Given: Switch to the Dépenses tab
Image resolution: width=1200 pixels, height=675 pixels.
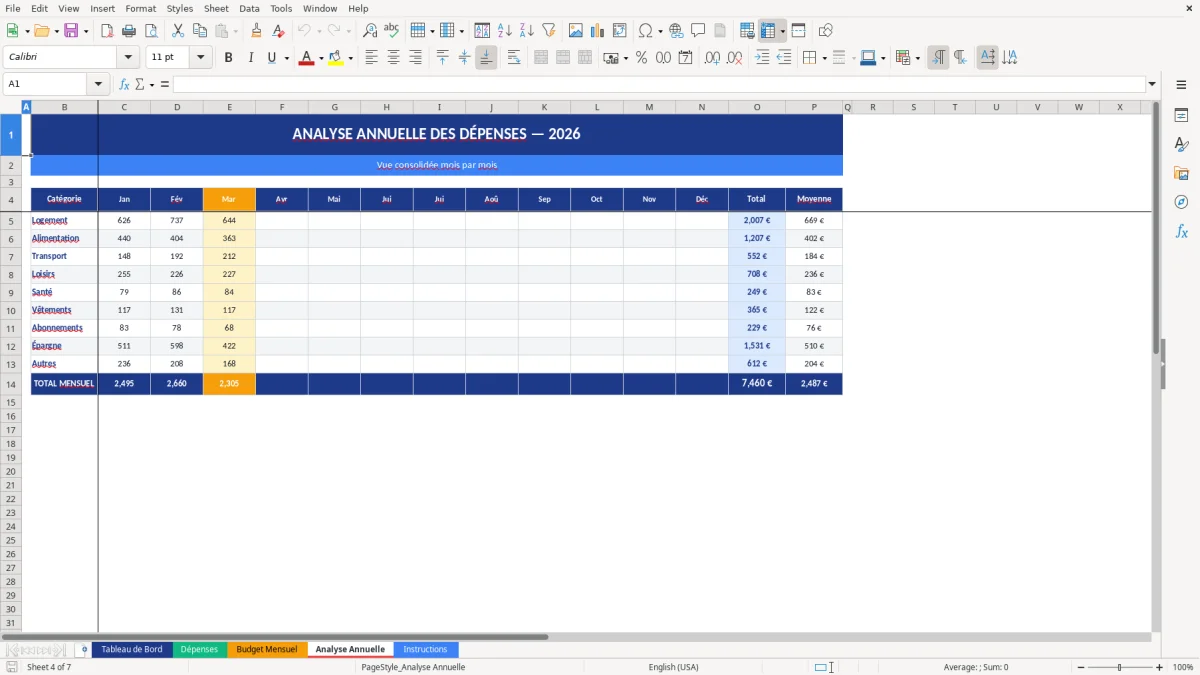Looking at the screenshot, I should pyautogui.click(x=199, y=649).
